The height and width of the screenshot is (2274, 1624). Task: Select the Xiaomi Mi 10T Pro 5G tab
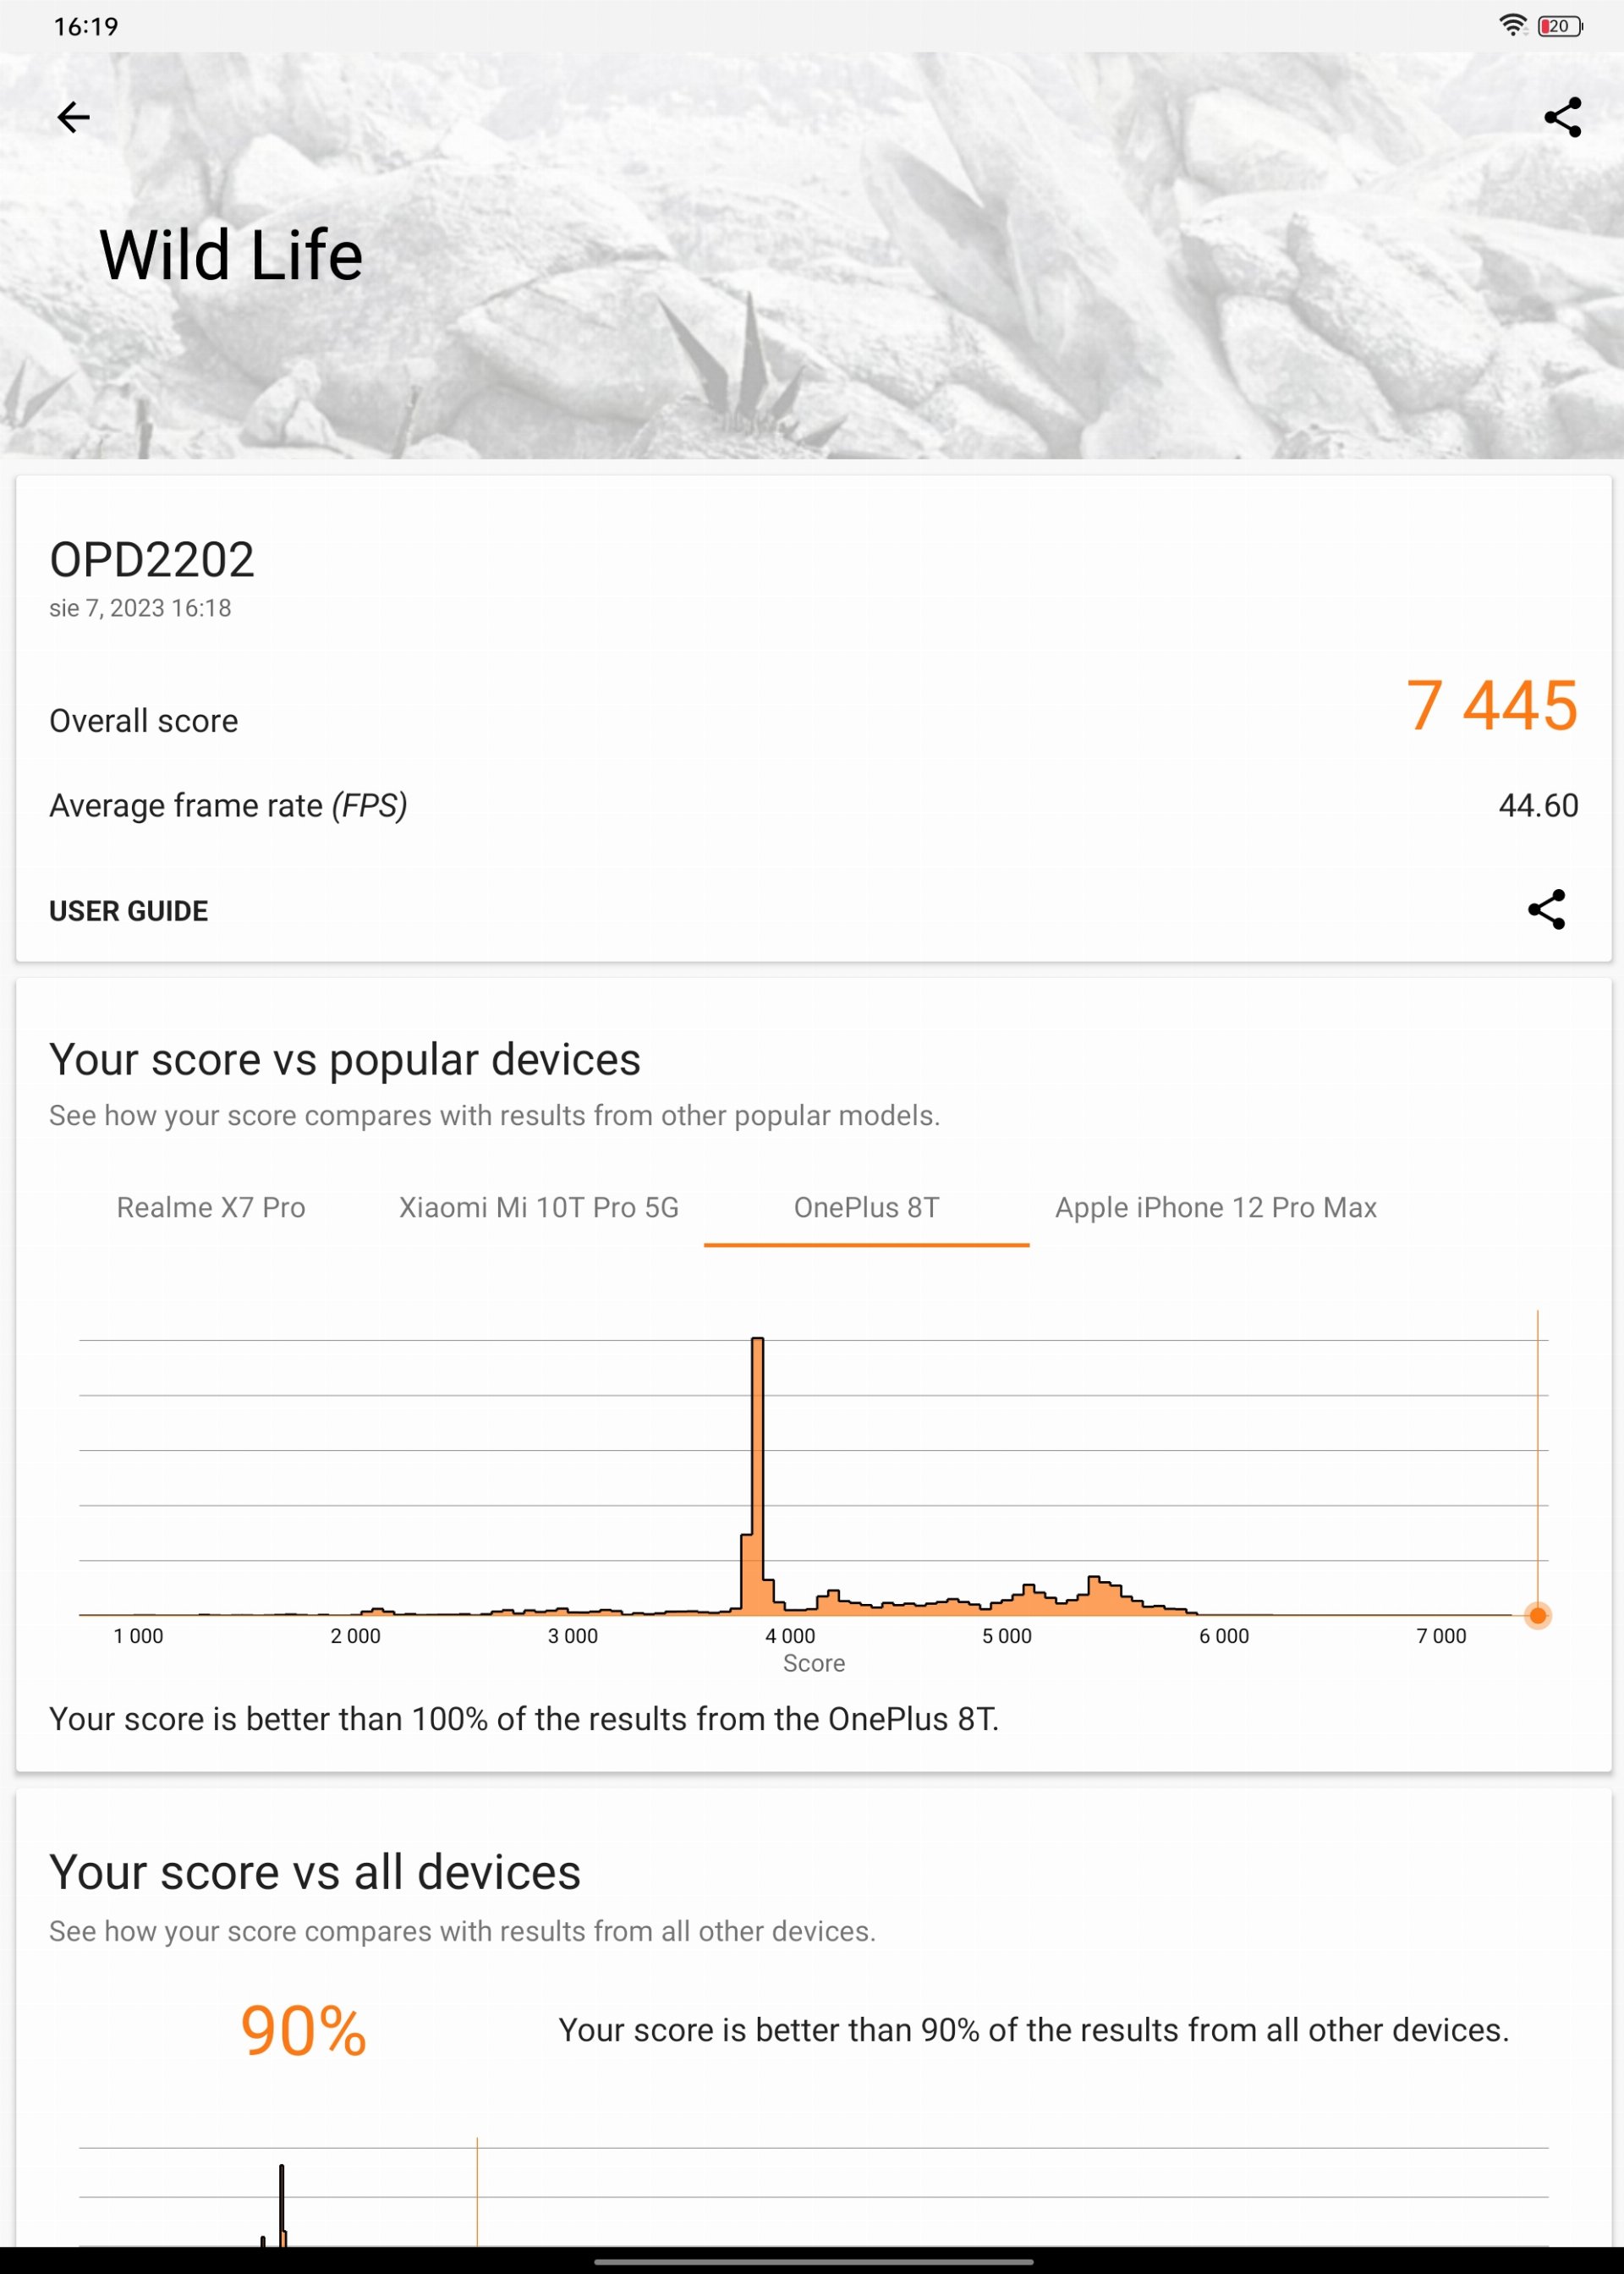pyautogui.click(x=539, y=1208)
